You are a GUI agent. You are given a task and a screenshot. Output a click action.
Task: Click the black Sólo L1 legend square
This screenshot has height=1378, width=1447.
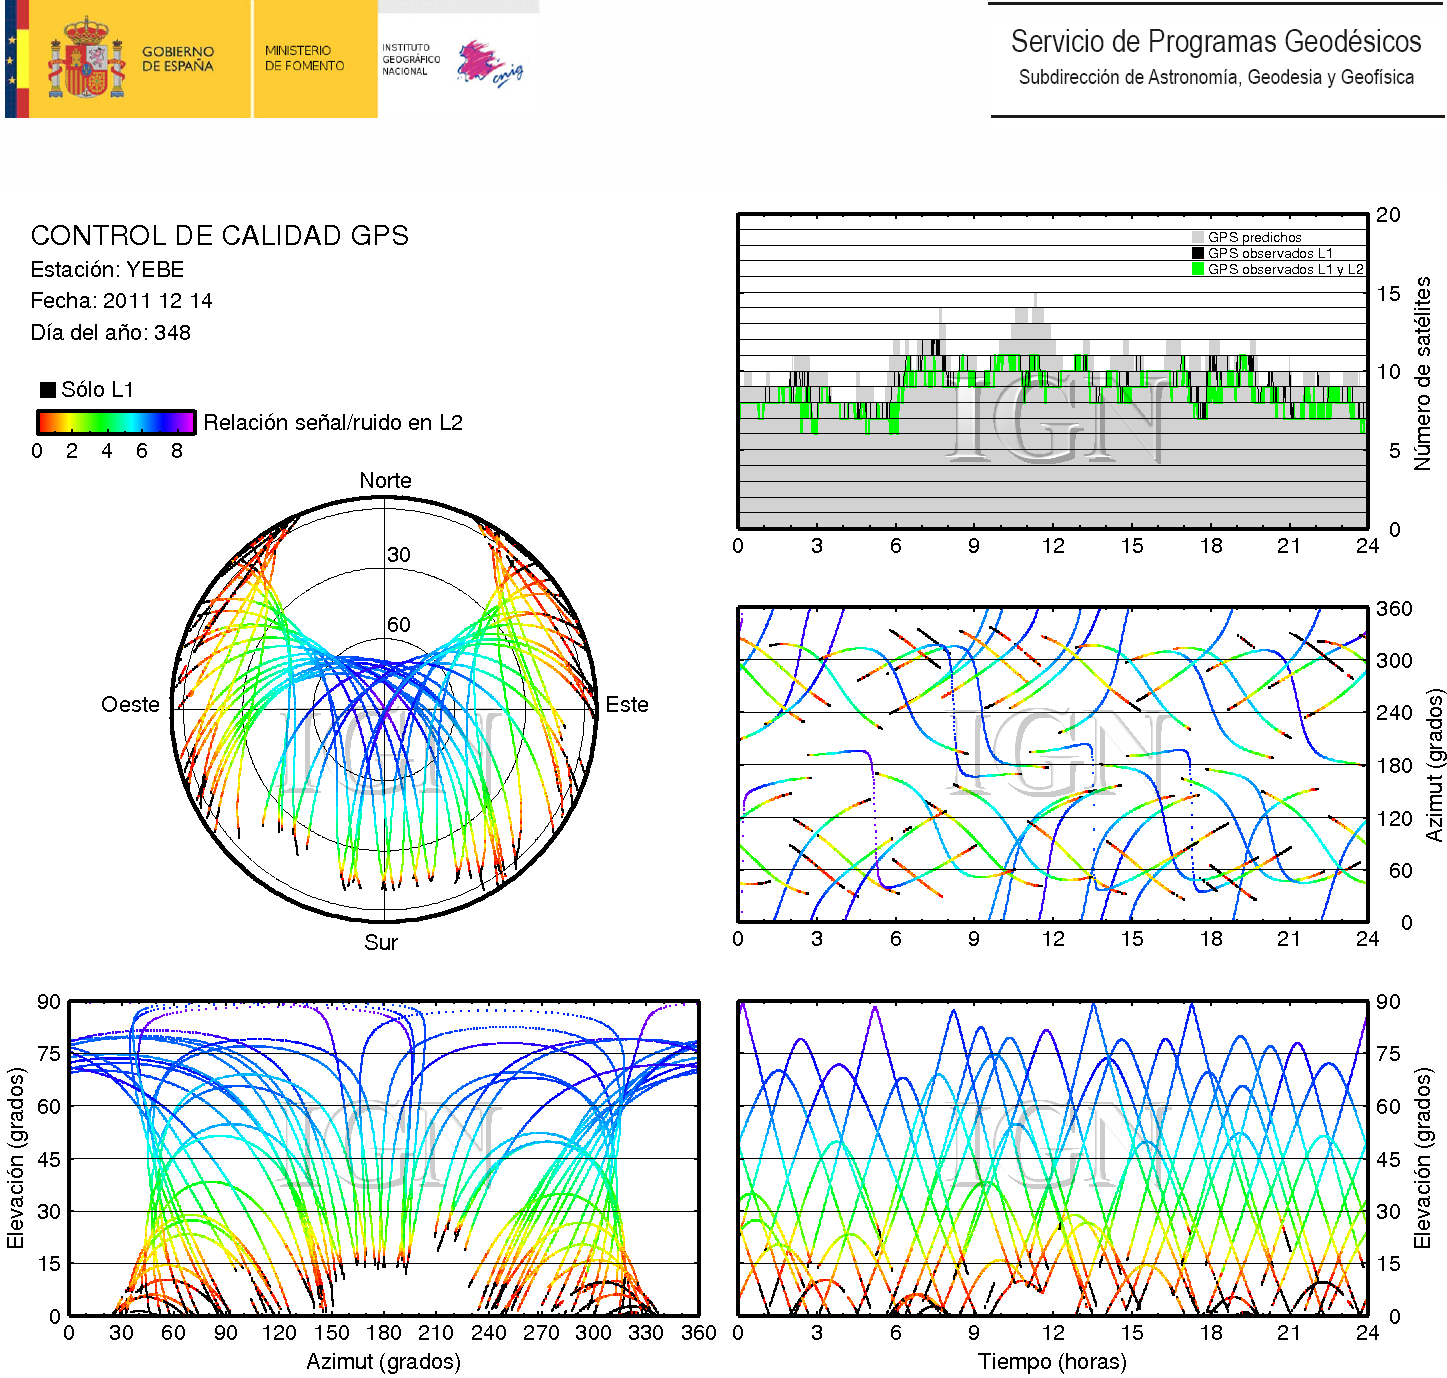pos(48,390)
